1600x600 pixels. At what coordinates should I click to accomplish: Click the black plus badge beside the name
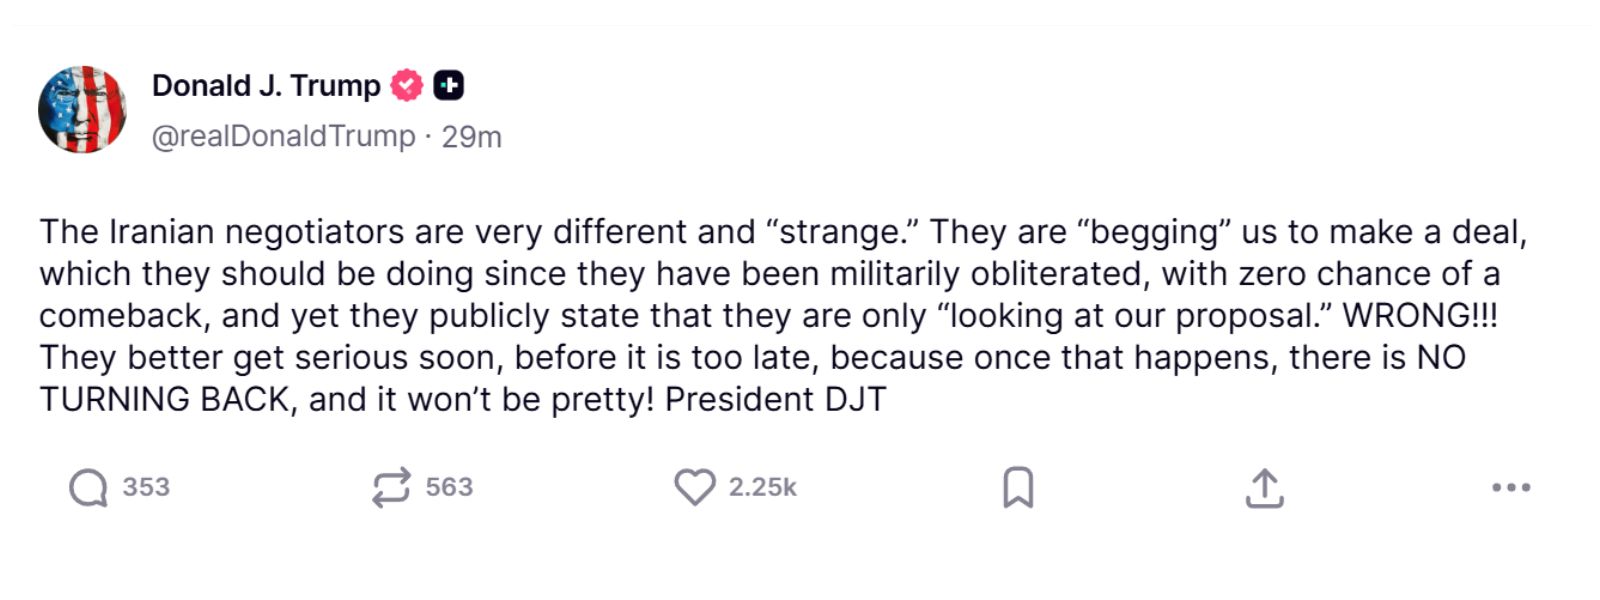pyautogui.click(x=449, y=86)
